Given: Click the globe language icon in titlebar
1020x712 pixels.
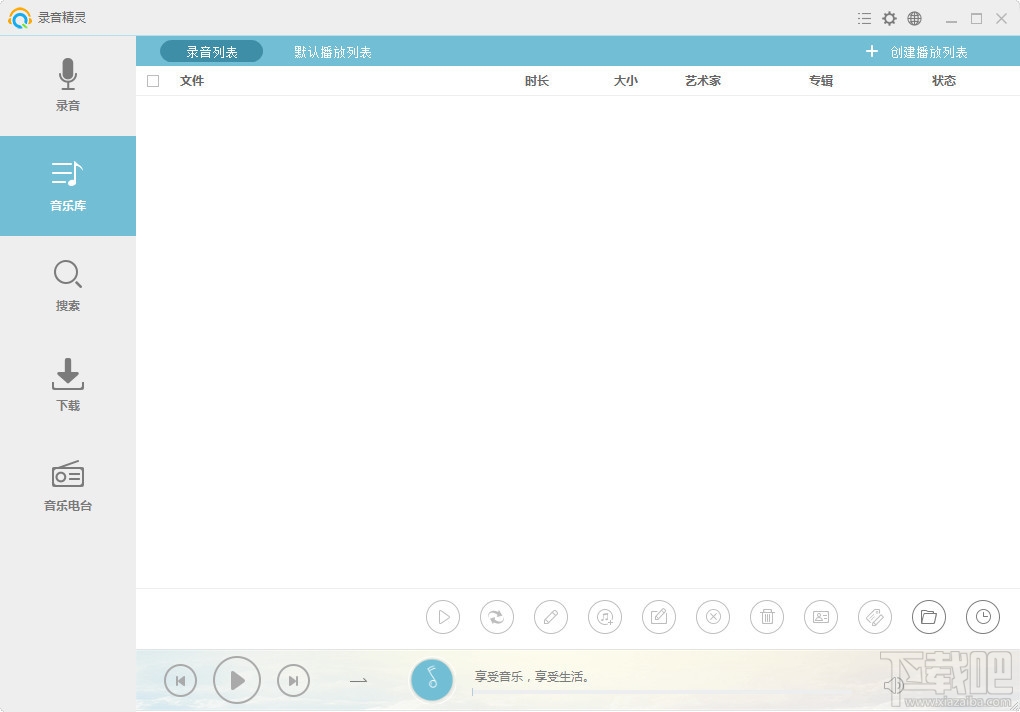Looking at the screenshot, I should click(x=914, y=17).
